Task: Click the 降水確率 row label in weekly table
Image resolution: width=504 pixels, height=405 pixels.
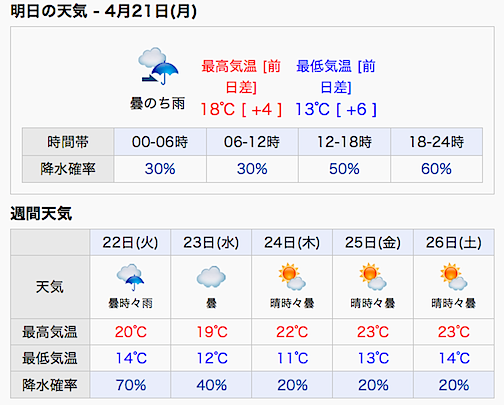Action: pyautogui.click(x=50, y=385)
